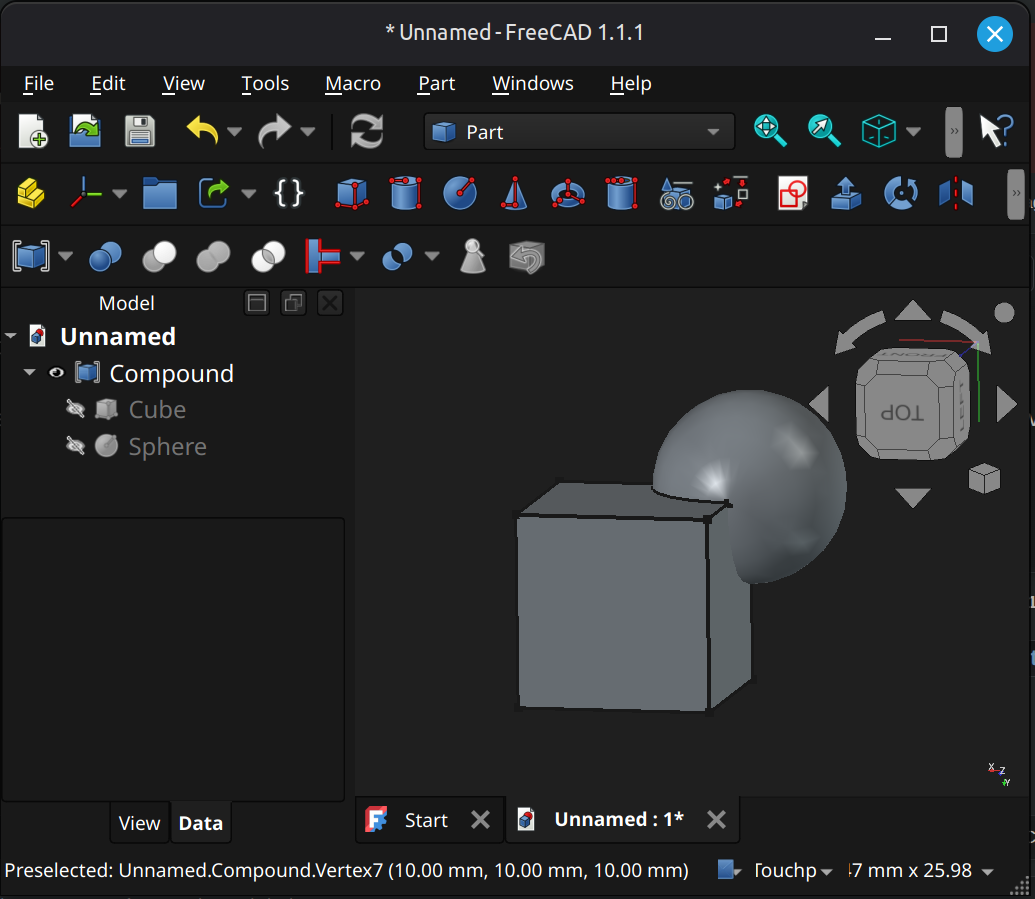Create a link object

pos(214,193)
